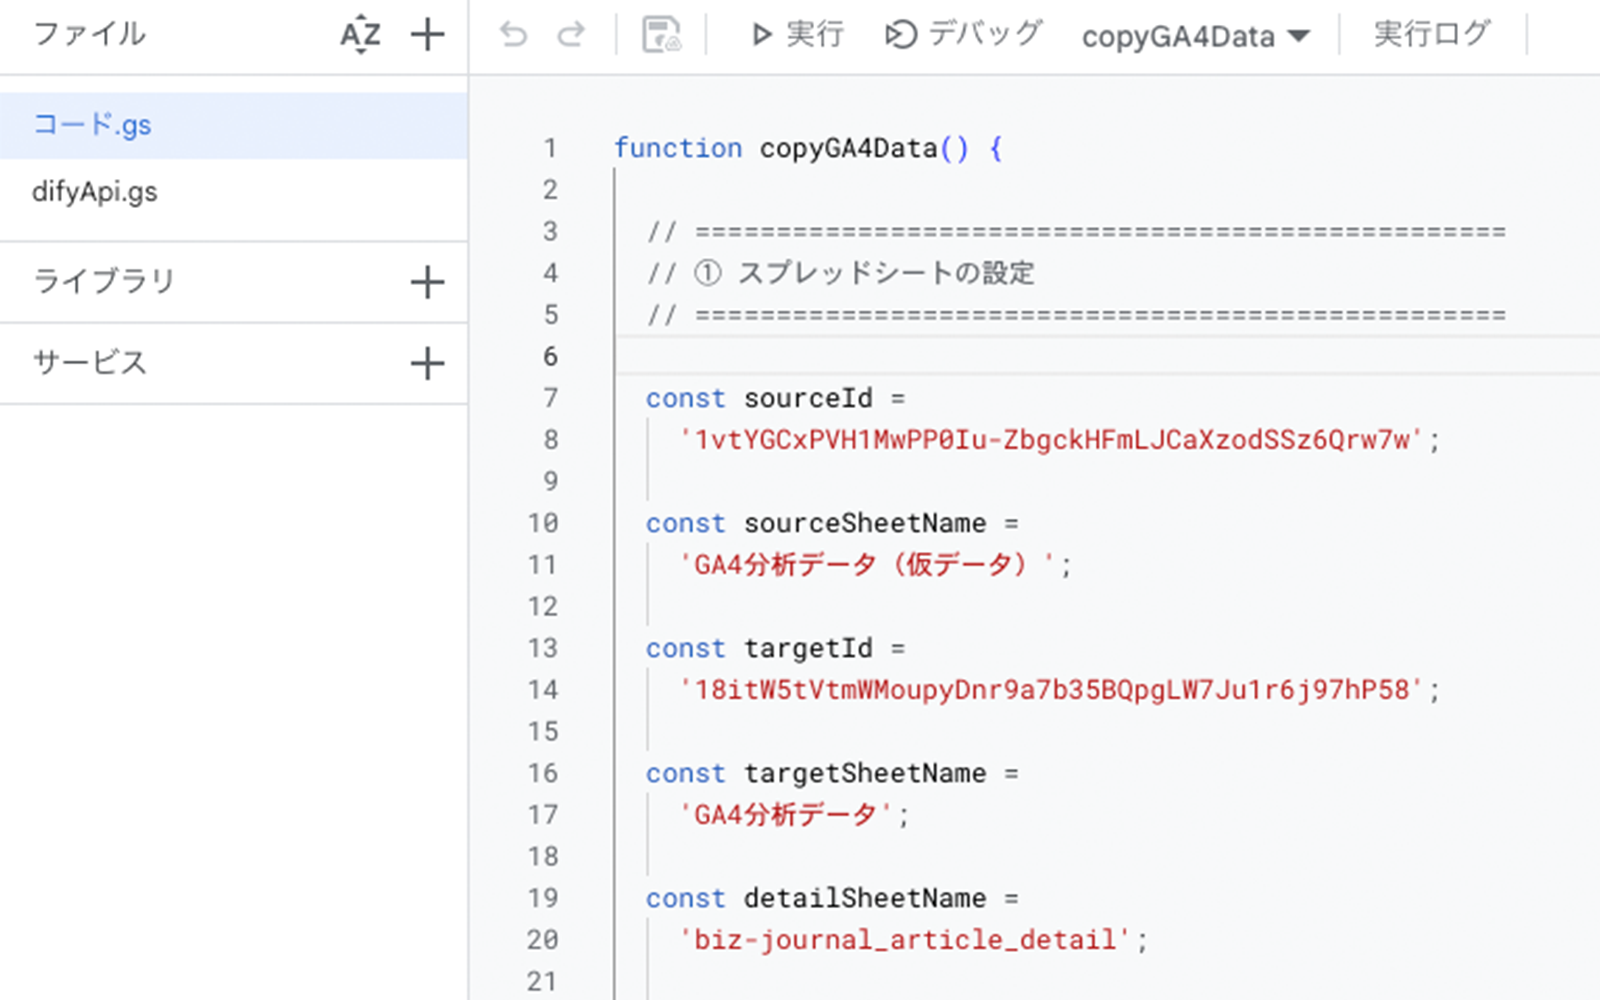Click the ライブラリ section label
The image size is (1600, 1000).
tap(104, 281)
